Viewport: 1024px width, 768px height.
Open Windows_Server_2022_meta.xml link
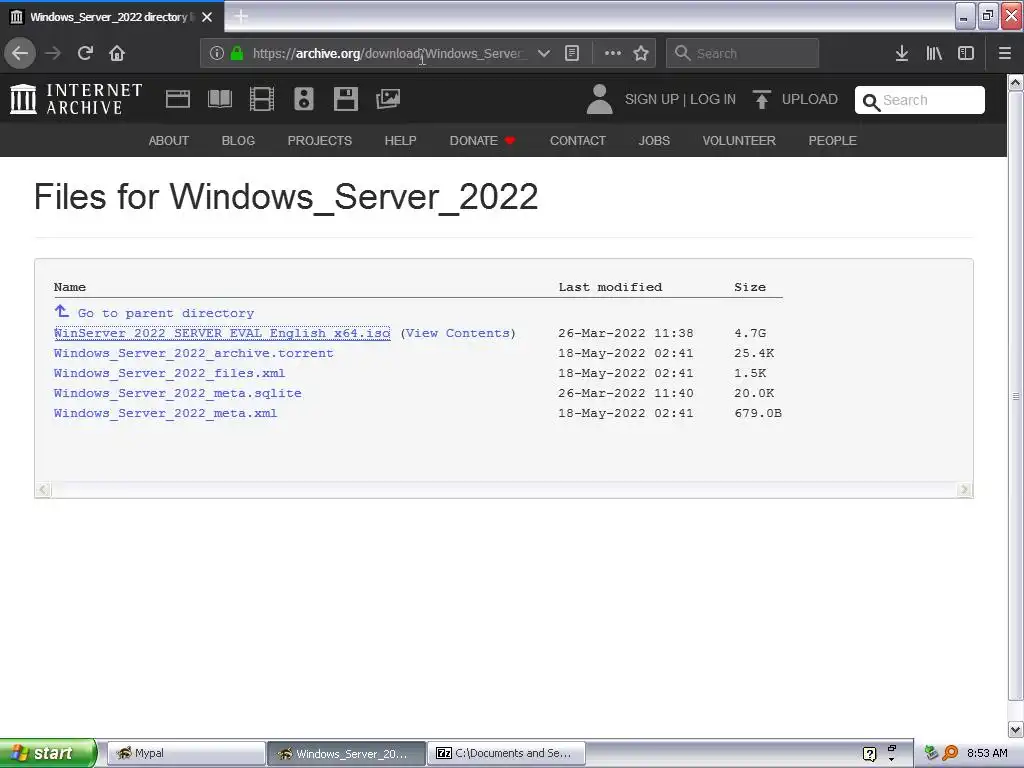pos(165,413)
